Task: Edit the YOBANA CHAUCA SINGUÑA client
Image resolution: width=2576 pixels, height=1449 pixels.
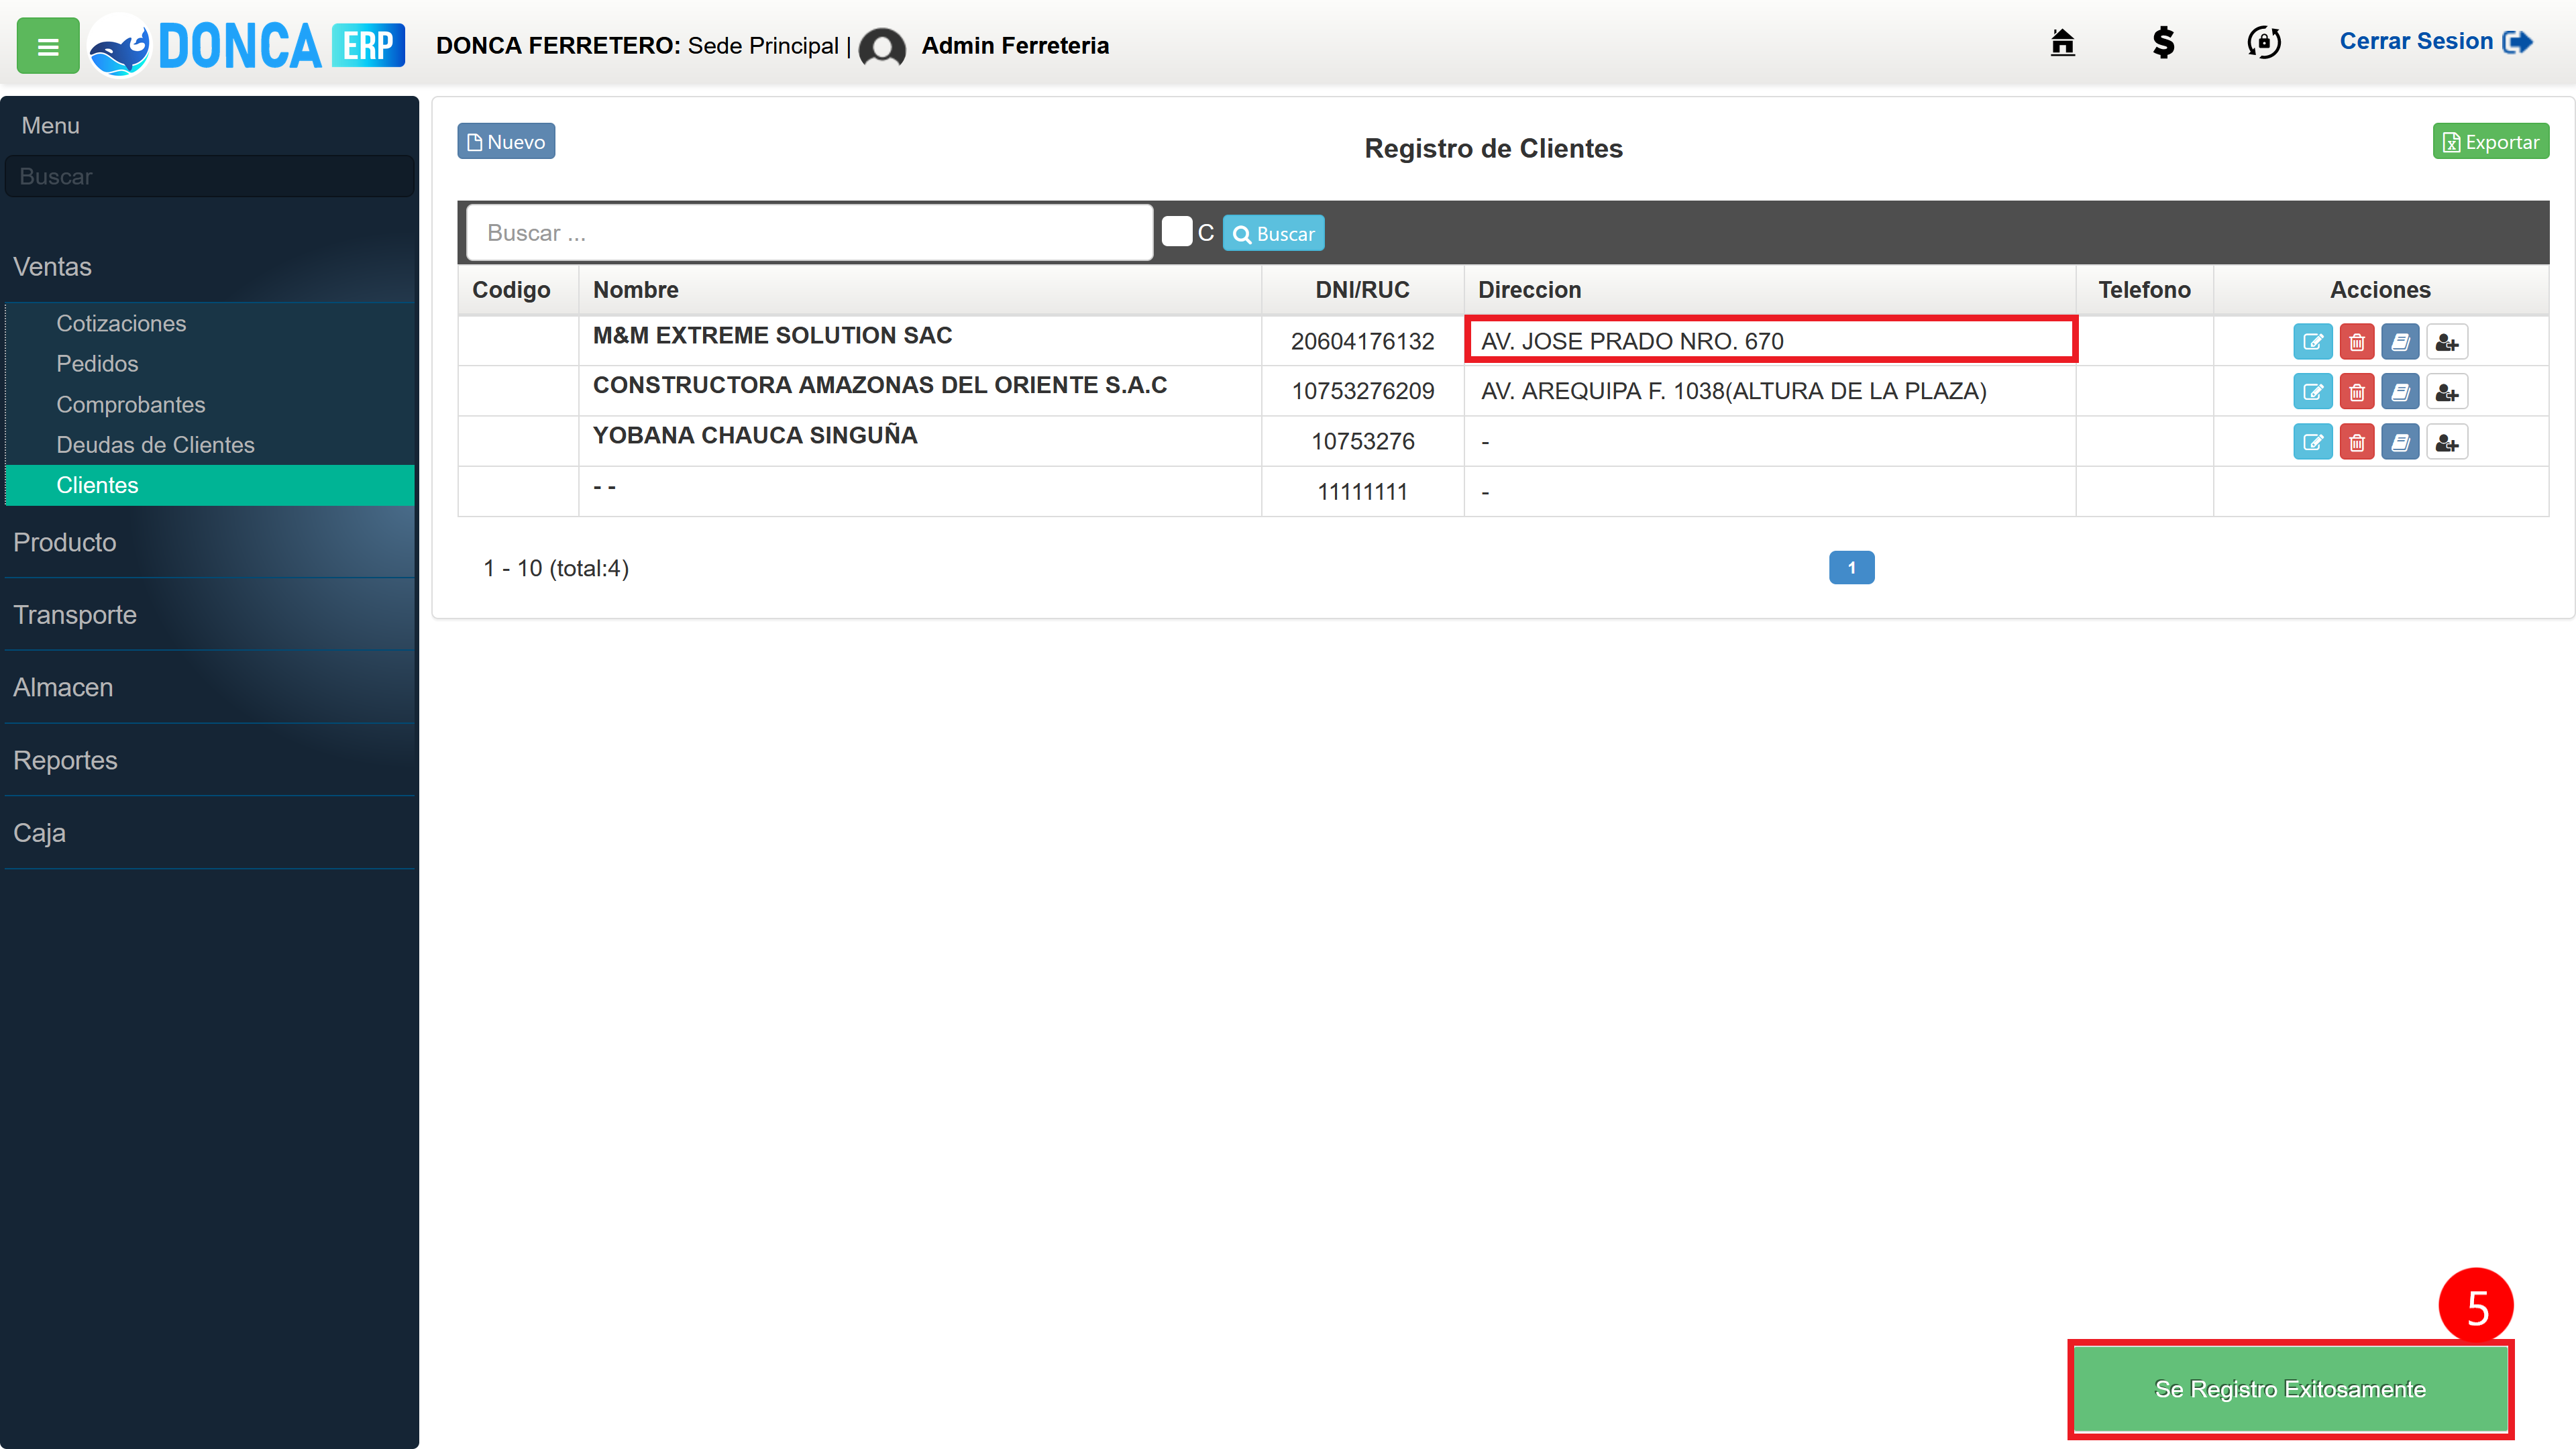Action: point(2312,442)
